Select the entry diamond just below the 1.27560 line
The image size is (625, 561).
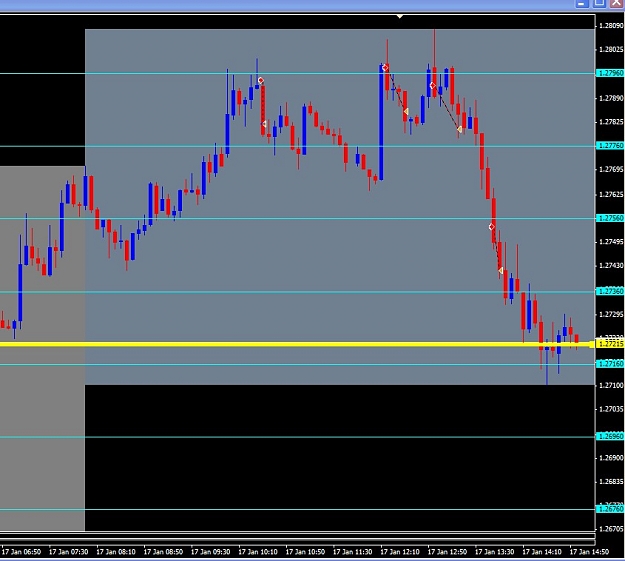pyautogui.click(x=491, y=227)
